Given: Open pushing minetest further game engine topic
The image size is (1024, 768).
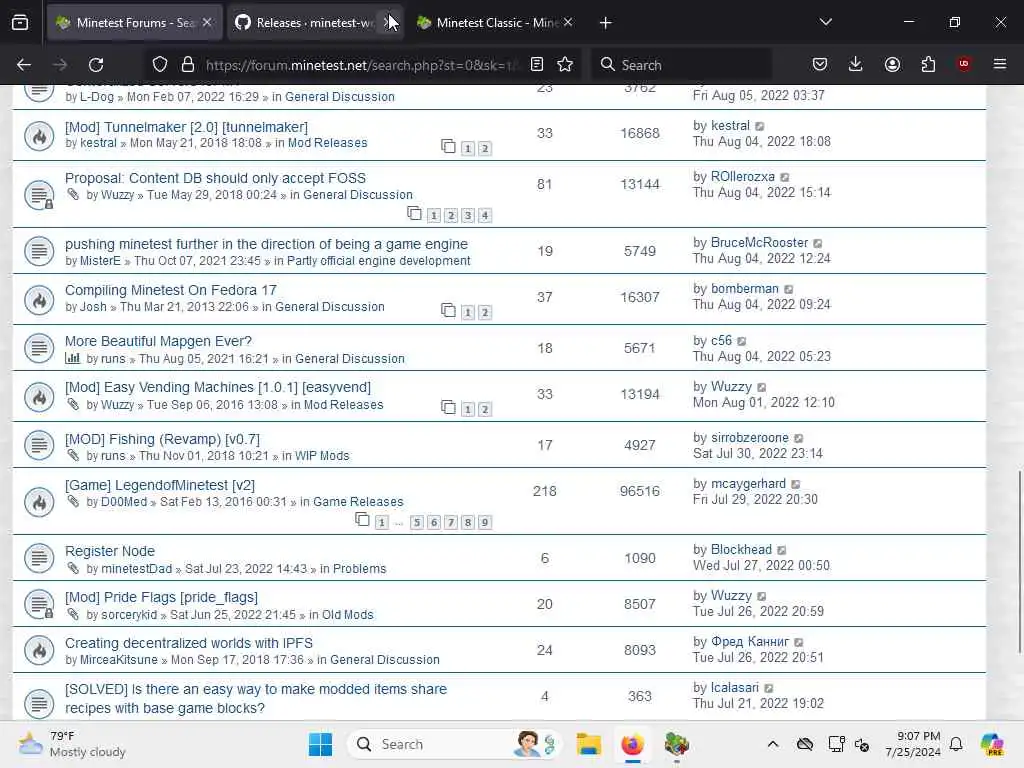Looking at the screenshot, I should pos(266,244).
